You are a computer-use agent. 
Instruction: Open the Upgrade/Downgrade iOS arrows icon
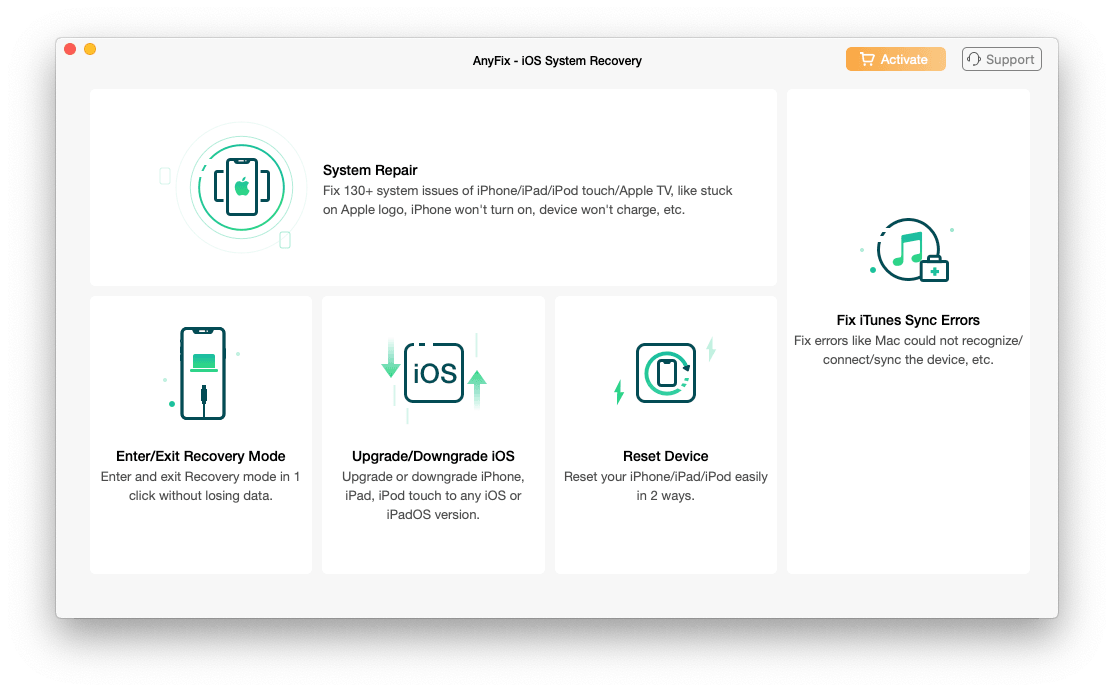(433, 373)
